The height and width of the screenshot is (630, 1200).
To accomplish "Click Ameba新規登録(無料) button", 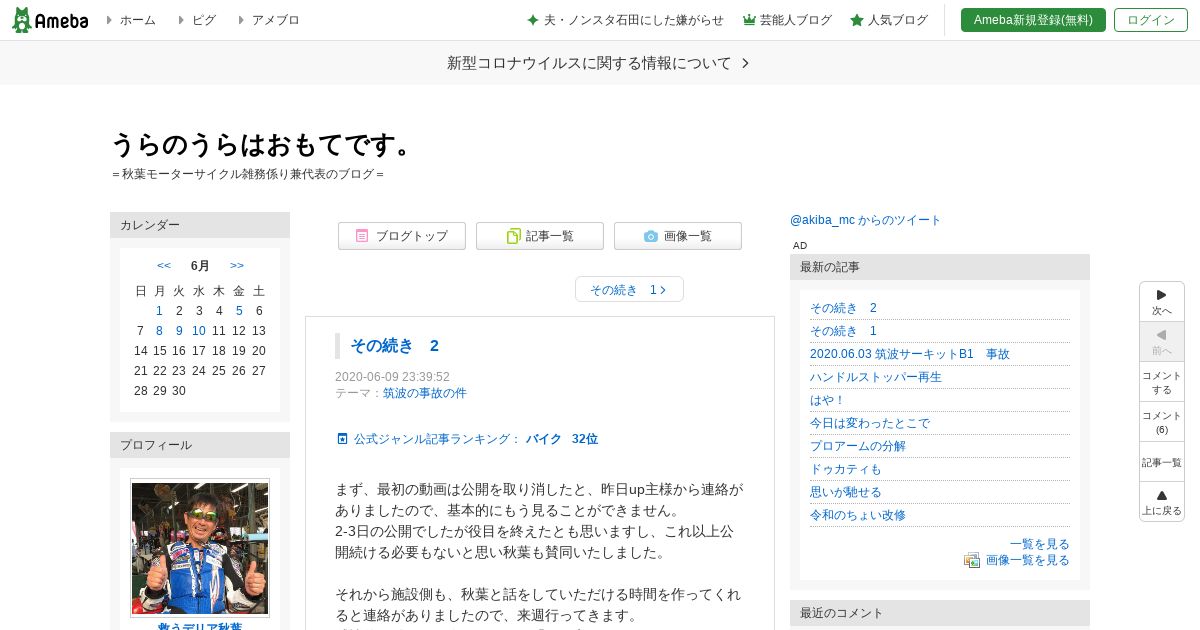I will pyautogui.click(x=1033, y=20).
